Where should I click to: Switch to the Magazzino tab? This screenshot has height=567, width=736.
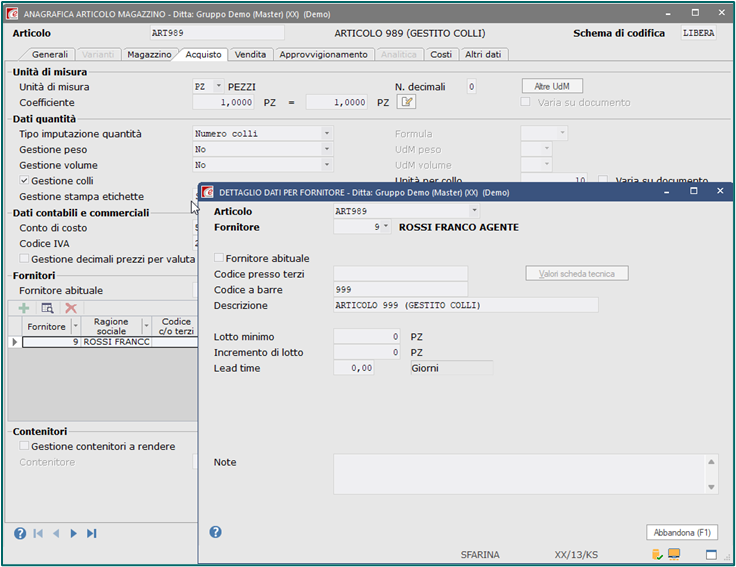click(149, 54)
